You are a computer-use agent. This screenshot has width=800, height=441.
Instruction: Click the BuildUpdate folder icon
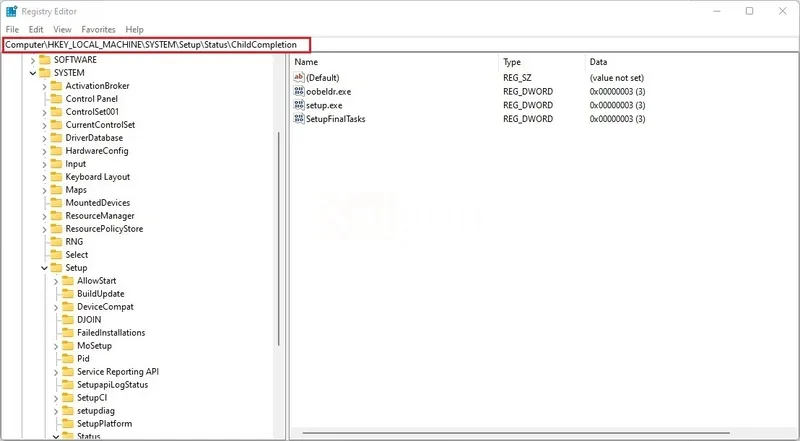pyautogui.click(x=68, y=293)
